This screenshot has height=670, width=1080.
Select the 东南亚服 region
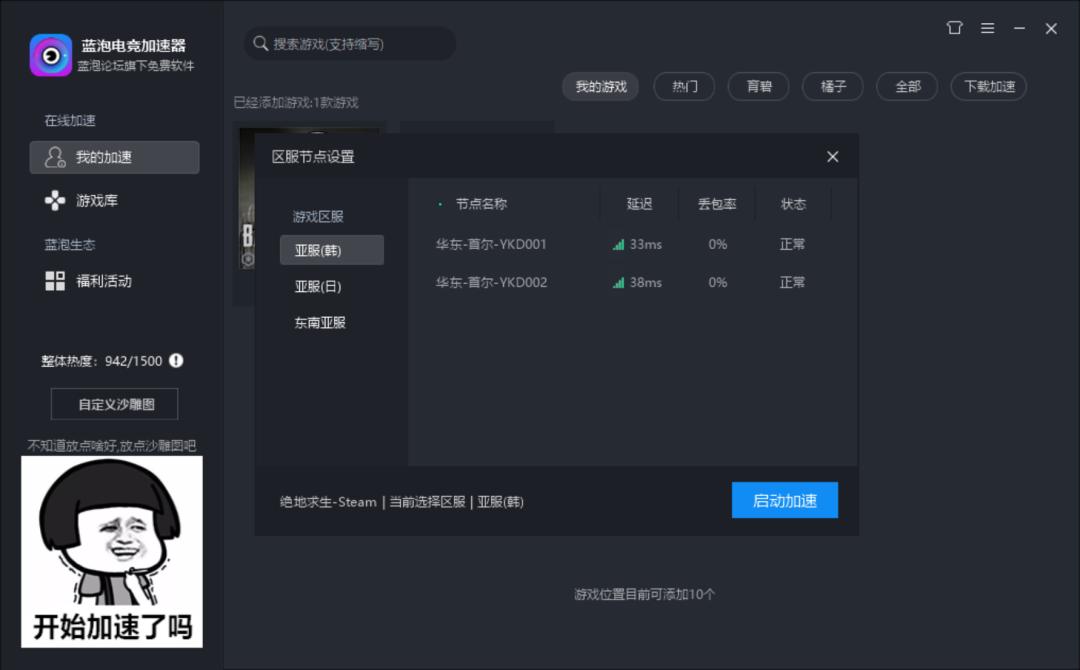coord(319,322)
